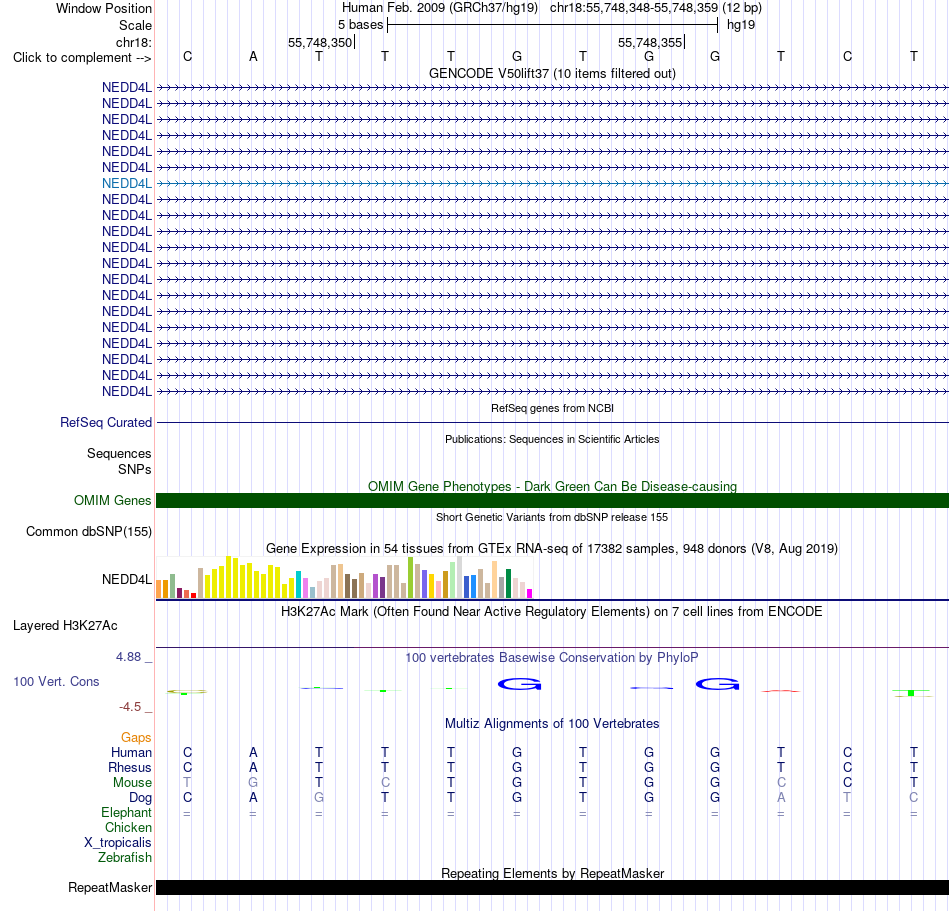Screen dimensions: 950x911
Task: Click the genome position text chr18:55,748,348-55,748,359
Action: pyautogui.click(x=633, y=8)
